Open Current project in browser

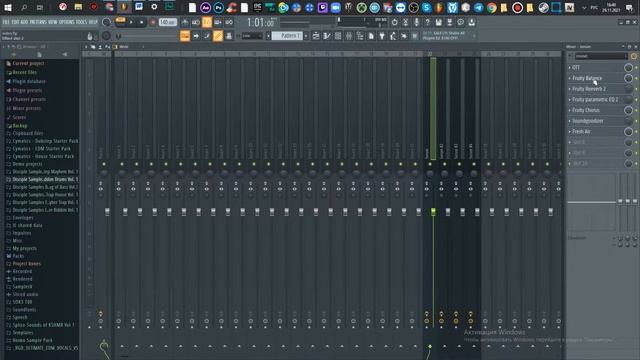point(28,64)
